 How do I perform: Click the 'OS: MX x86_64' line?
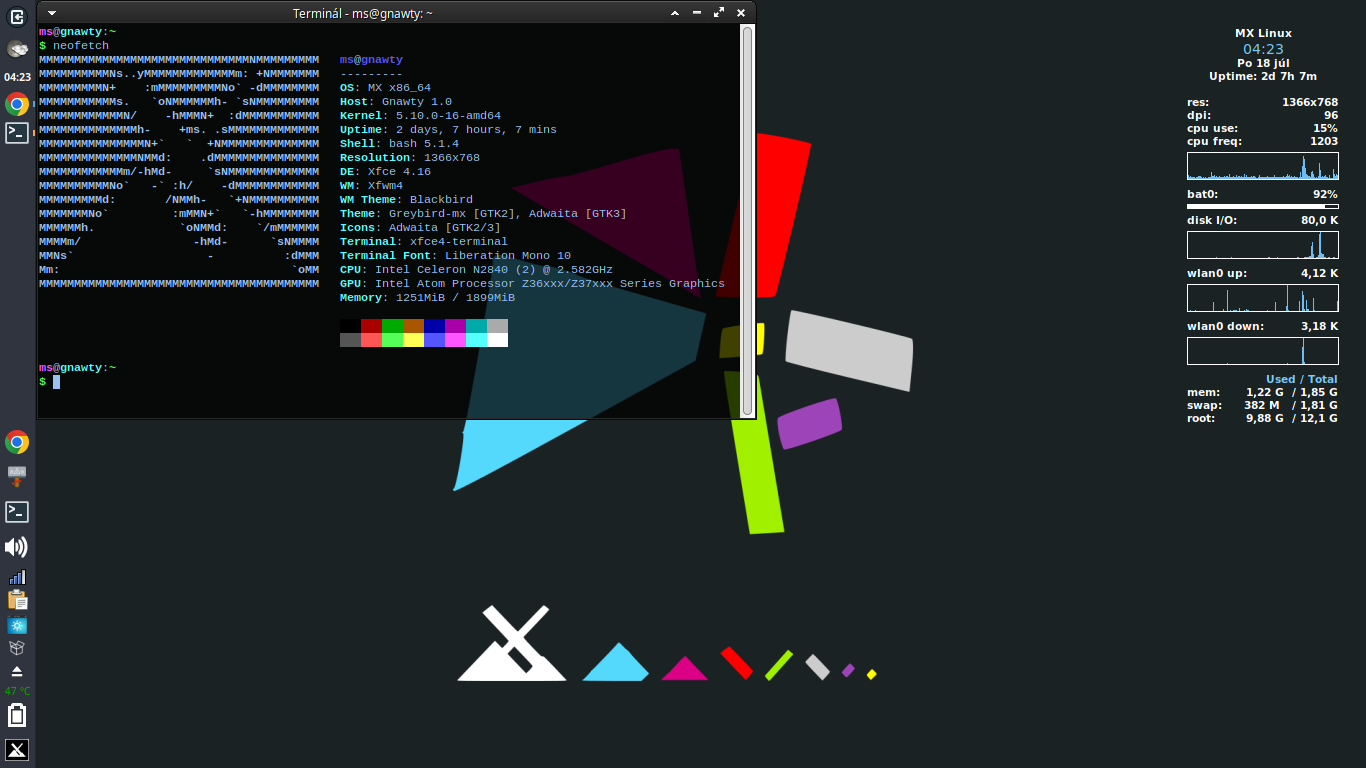coord(385,88)
